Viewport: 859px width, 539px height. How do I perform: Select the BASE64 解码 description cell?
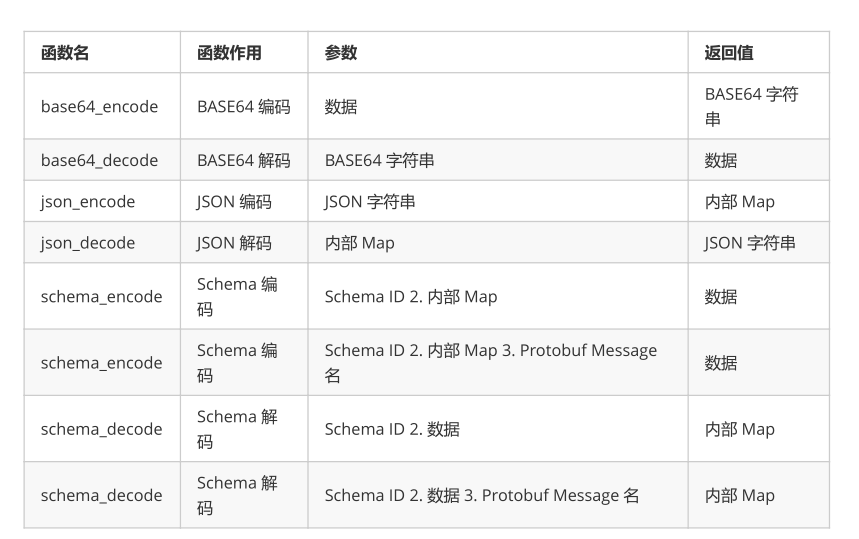[244, 160]
